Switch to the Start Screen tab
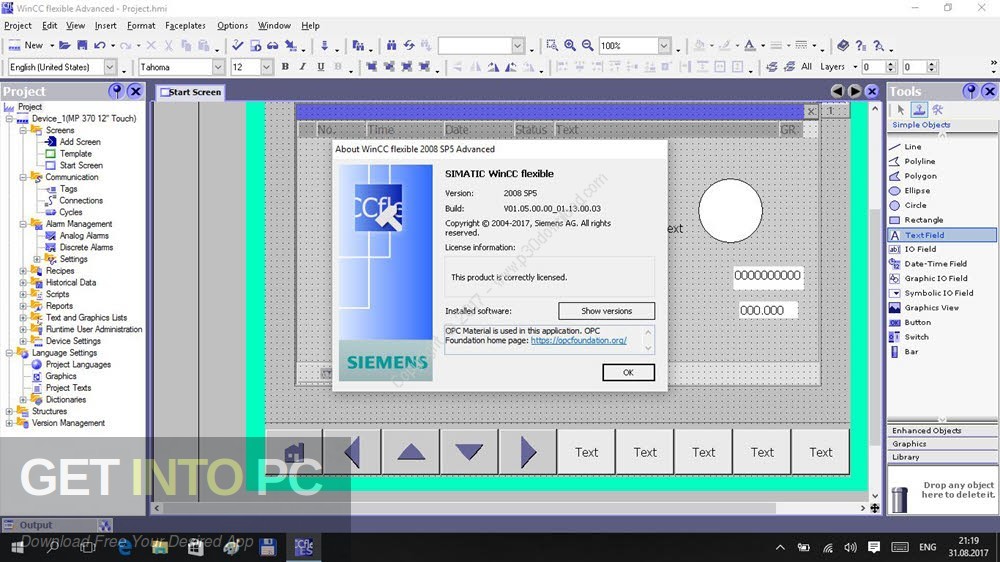 click(x=190, y=92)
